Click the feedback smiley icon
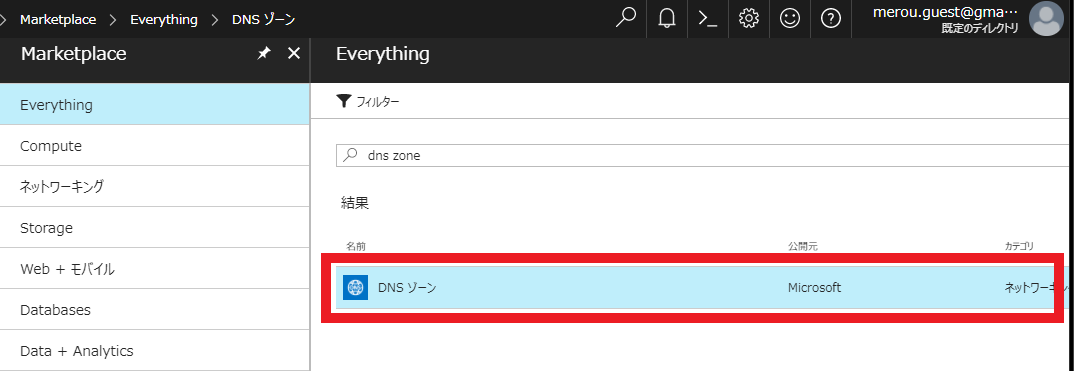This screenshot has height=371, width=1074. (790, 18)
